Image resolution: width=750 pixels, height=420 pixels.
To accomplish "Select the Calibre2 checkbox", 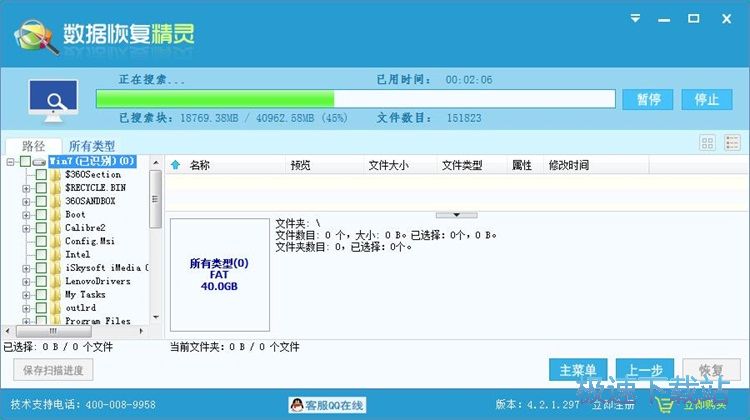I will pyautogui.click(x=41, y=228).
